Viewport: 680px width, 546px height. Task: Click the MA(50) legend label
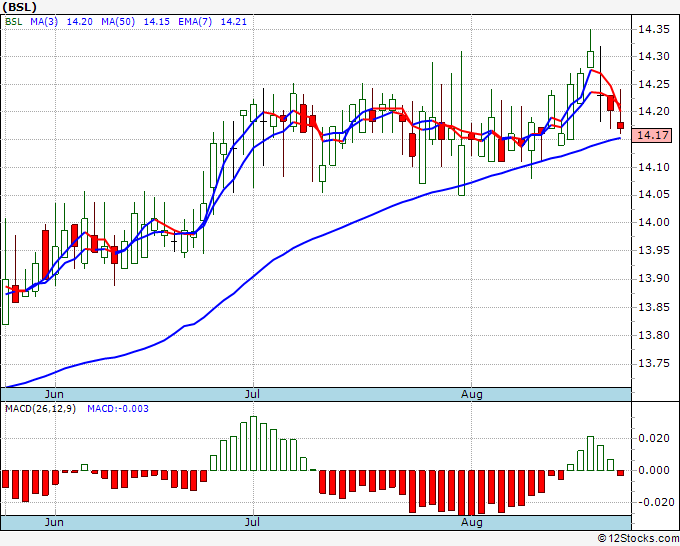[x=118, y=22]
